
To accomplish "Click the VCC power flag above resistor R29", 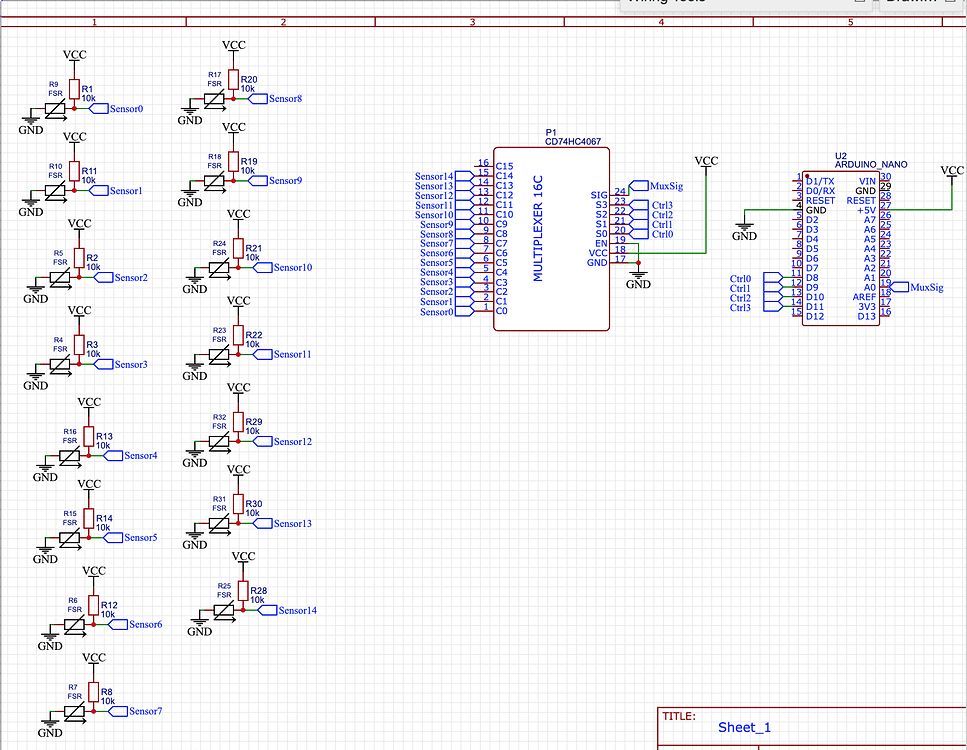I will point(237,392).
